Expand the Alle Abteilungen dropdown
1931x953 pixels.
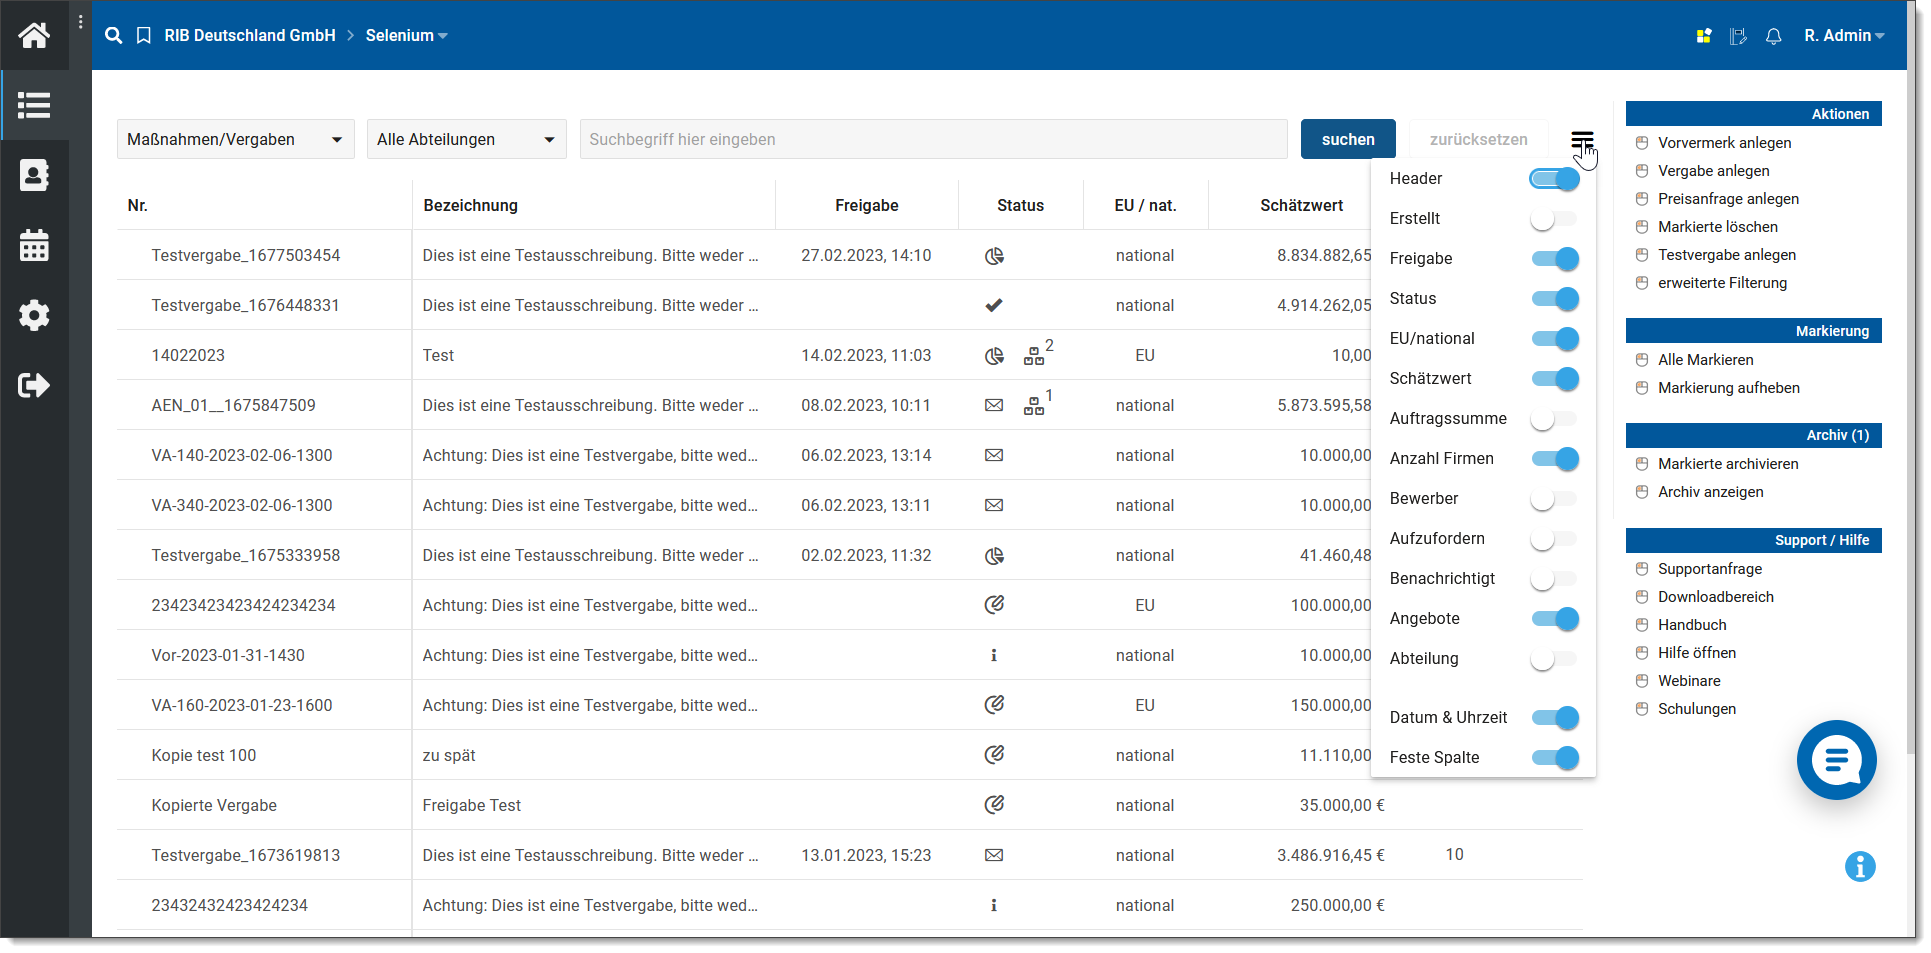click(466, 140)
